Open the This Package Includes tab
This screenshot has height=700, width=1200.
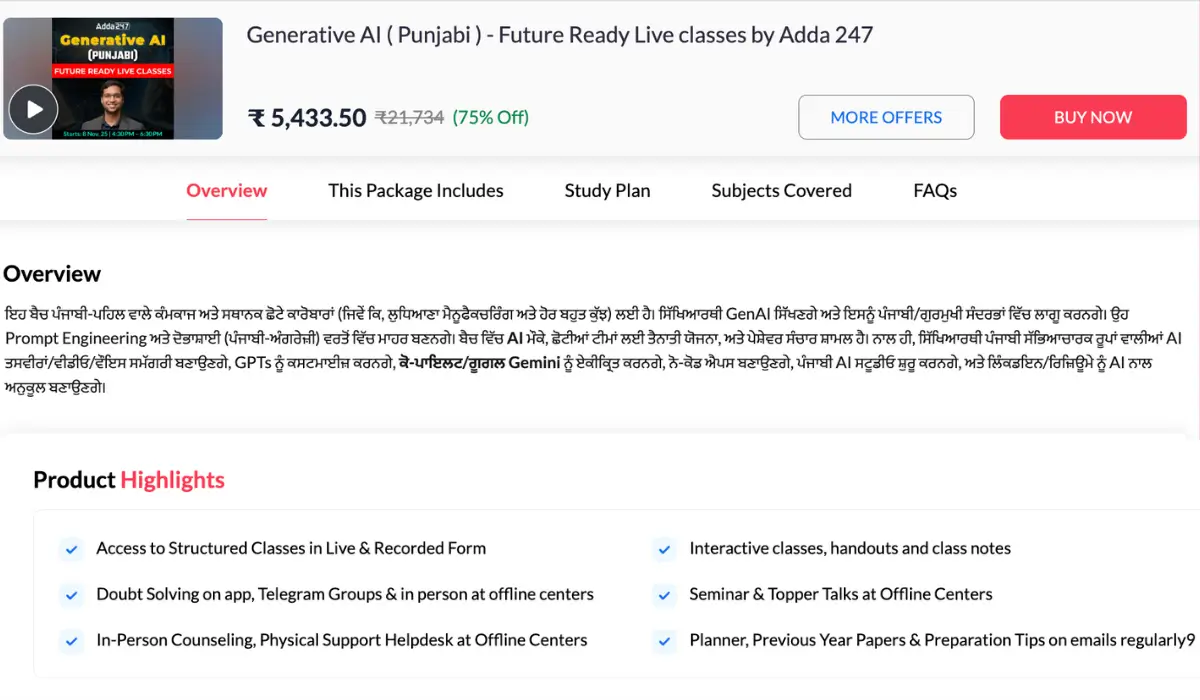[416, 190]
